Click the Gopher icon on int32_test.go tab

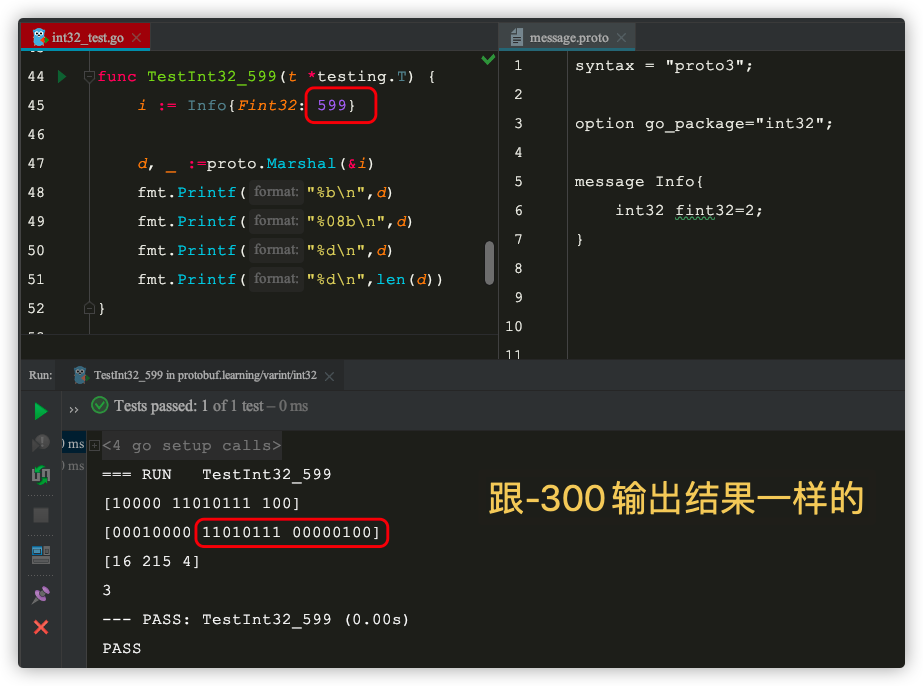(x=39, y=37)
